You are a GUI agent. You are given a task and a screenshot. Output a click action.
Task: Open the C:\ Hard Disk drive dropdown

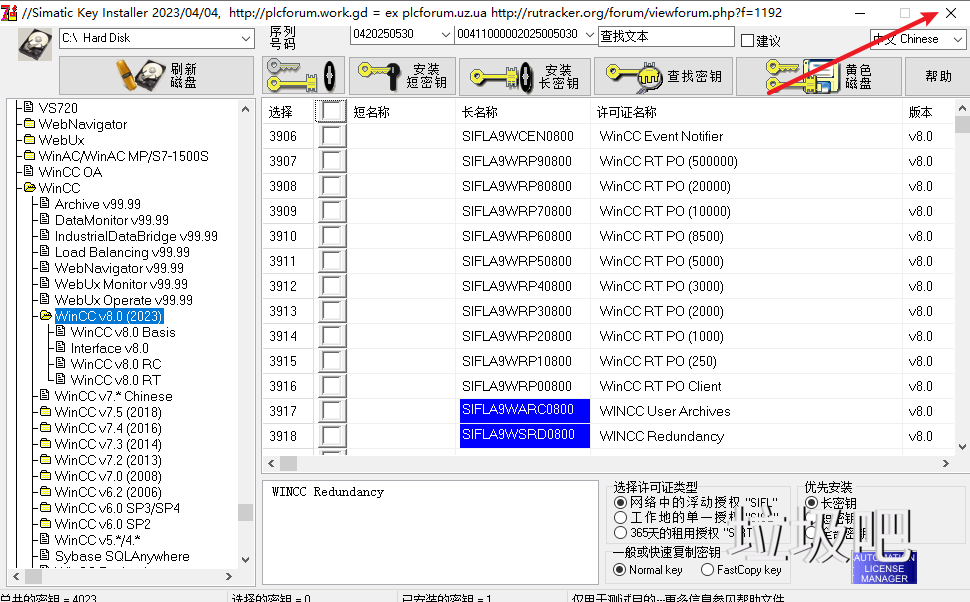pos(246,38)
